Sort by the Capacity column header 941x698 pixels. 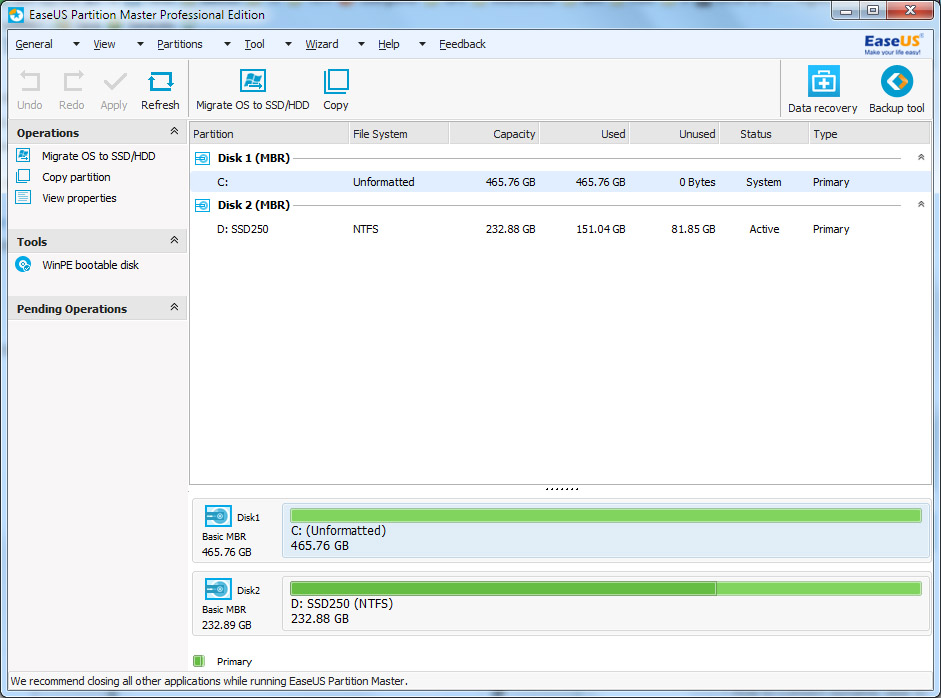pyautogui.click(x=494, y=134)
